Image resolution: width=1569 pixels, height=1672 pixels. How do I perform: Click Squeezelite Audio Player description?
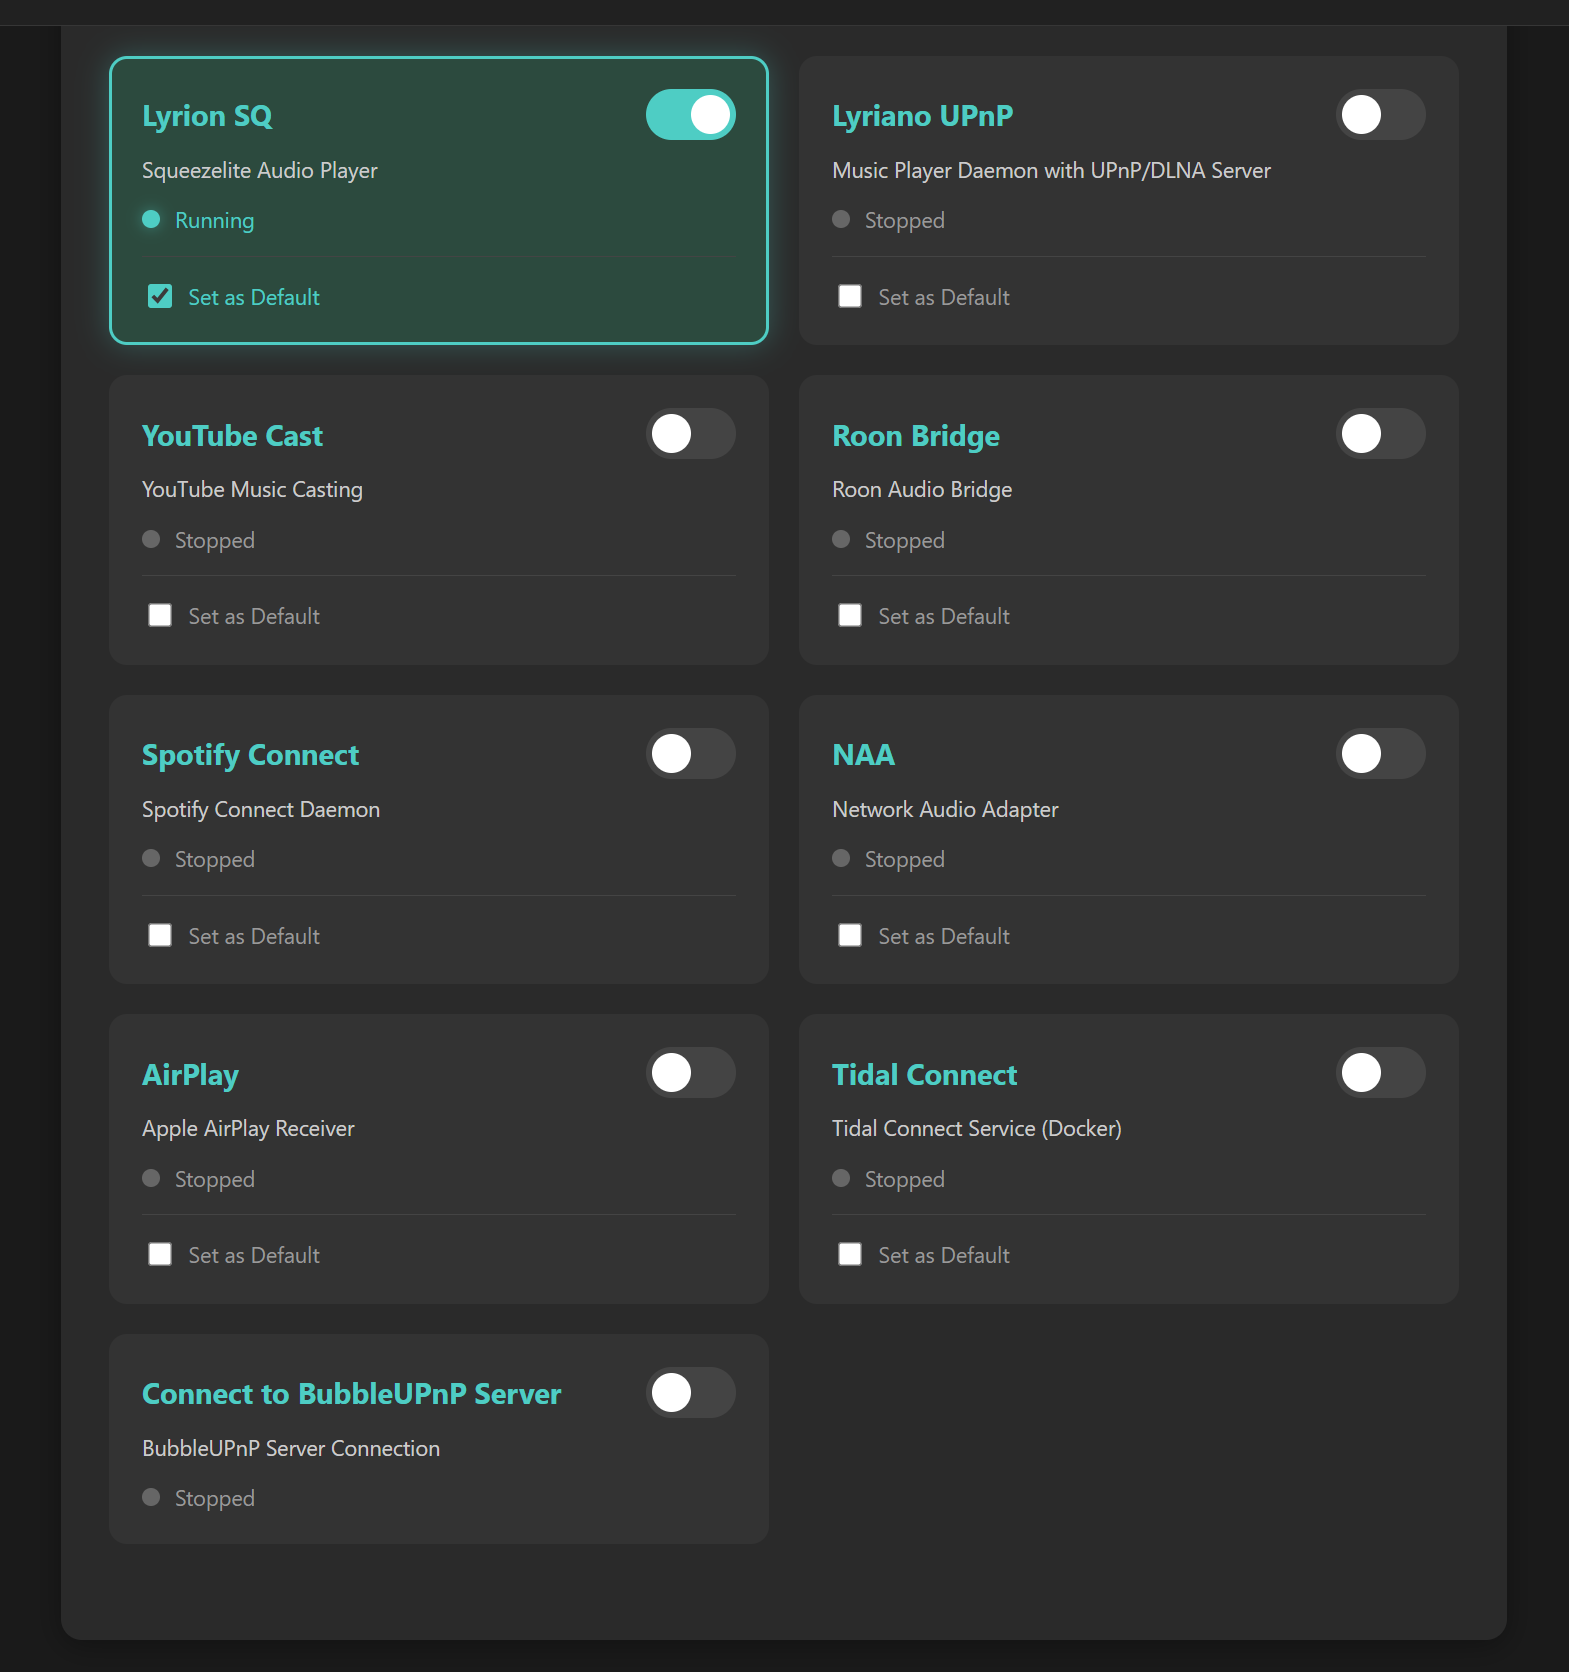tap(260, 171)
